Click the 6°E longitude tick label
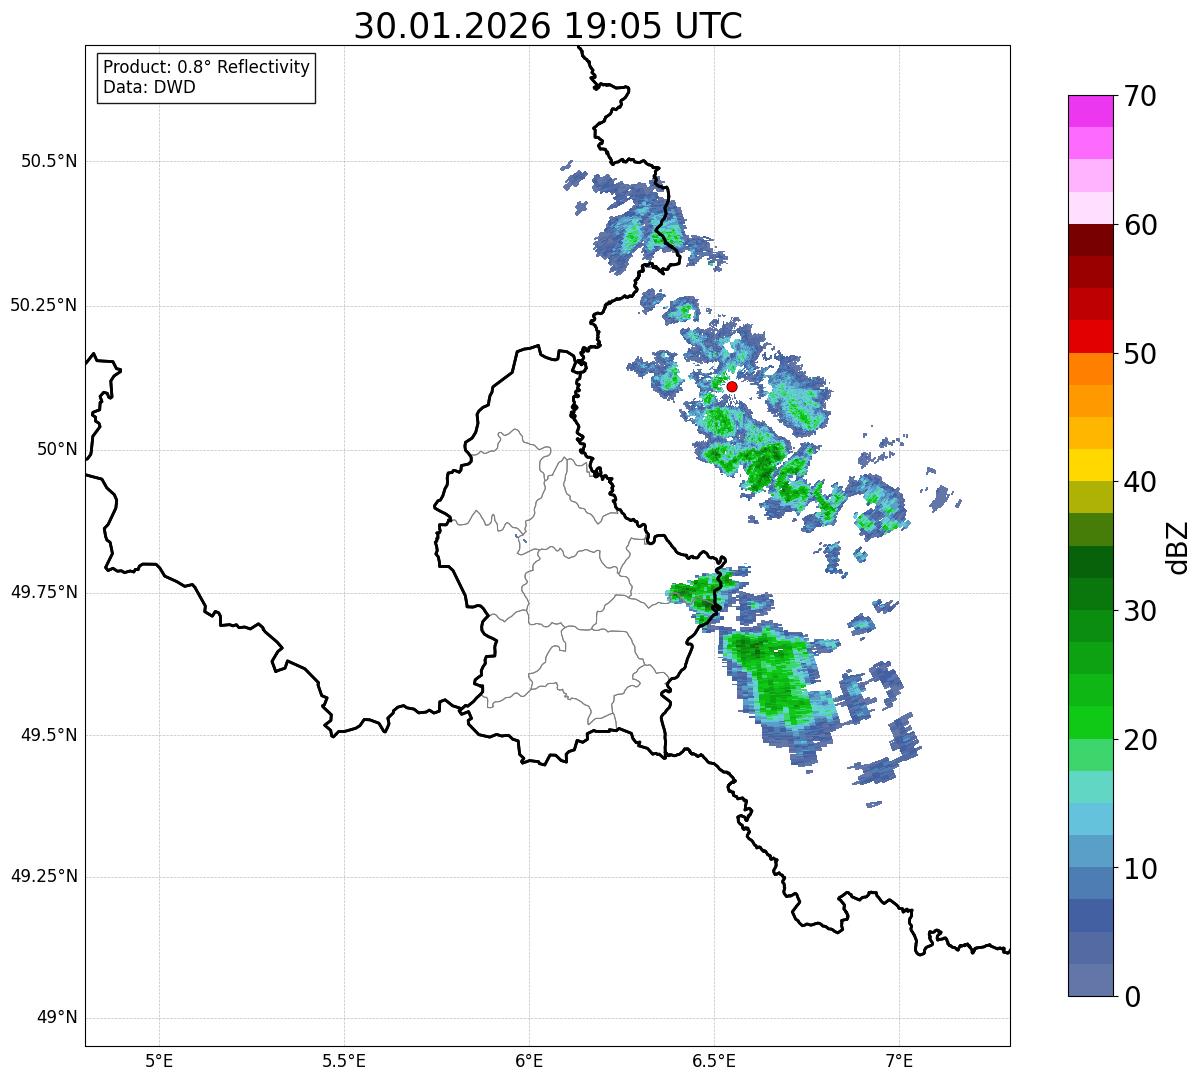 tap(529, 1061)
